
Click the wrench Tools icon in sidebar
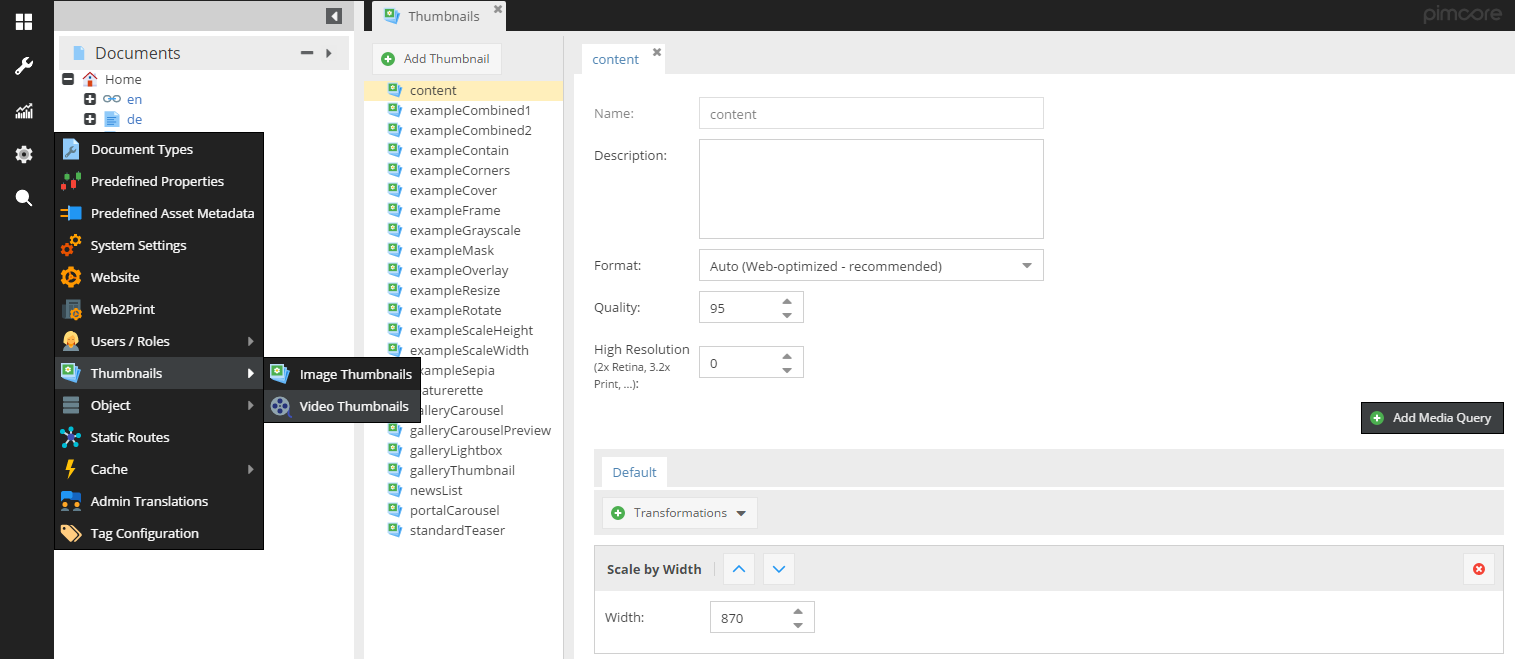(x=24, y=66)
